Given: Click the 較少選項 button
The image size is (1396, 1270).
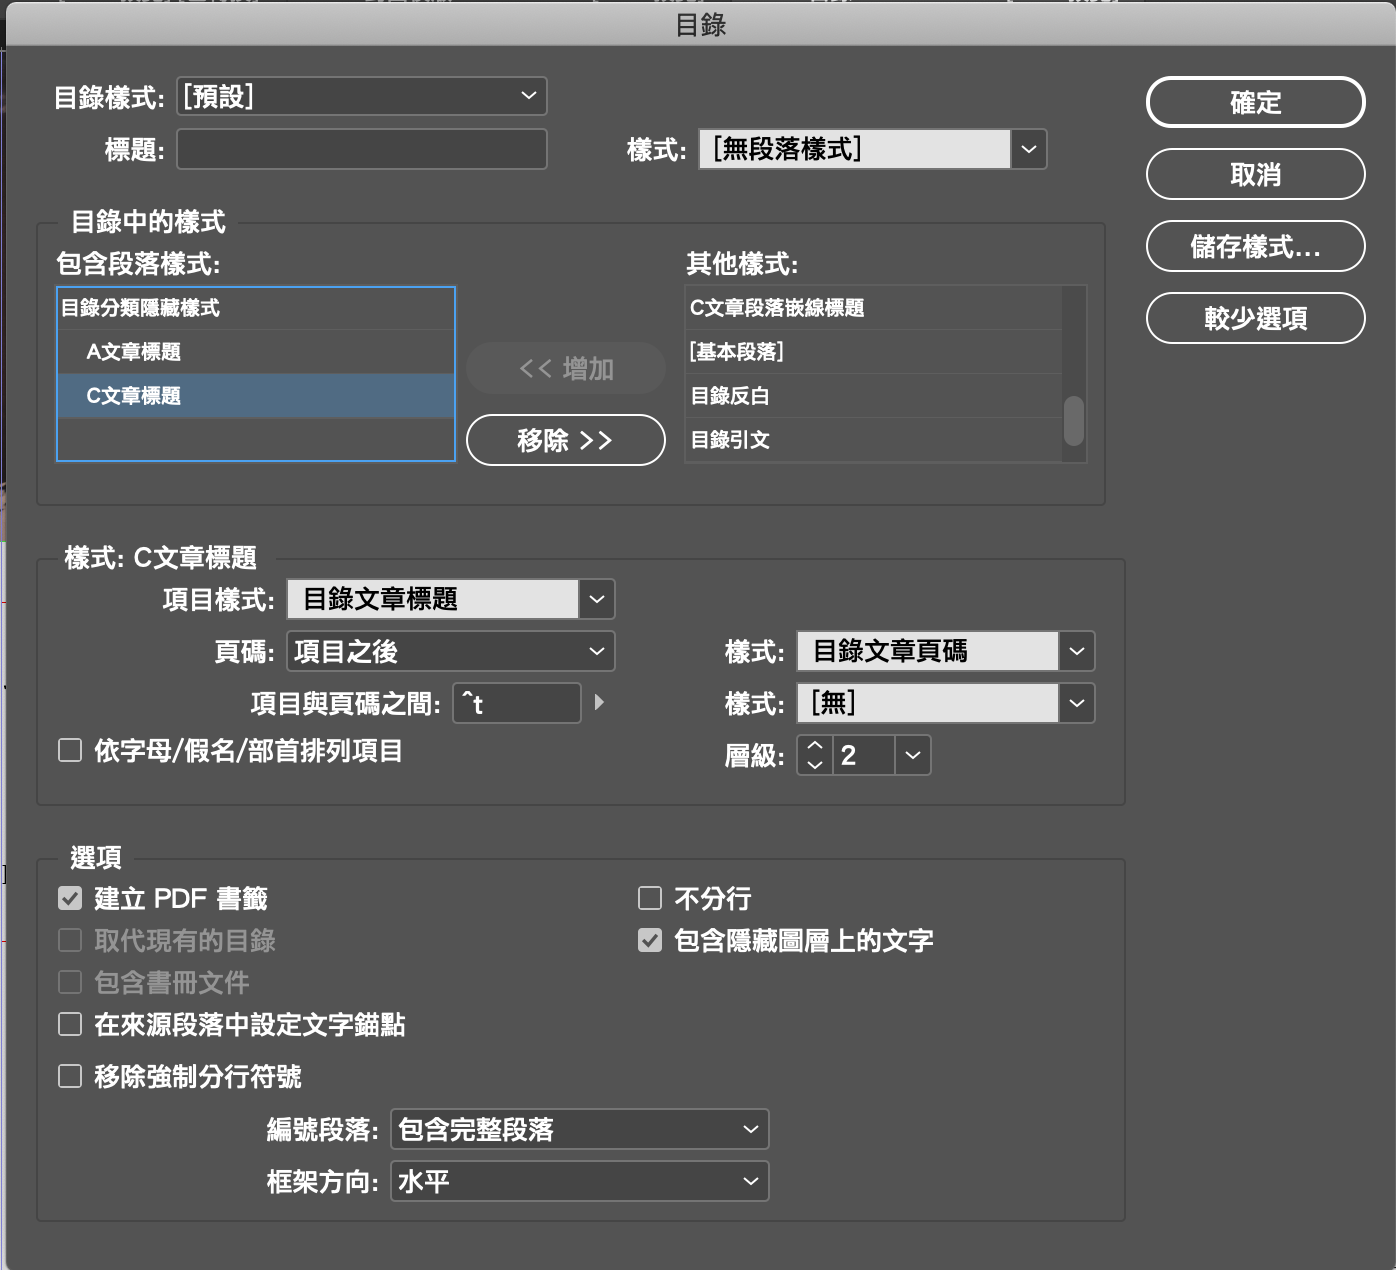Looking at the screenshot, I should tap(1255, 318).
